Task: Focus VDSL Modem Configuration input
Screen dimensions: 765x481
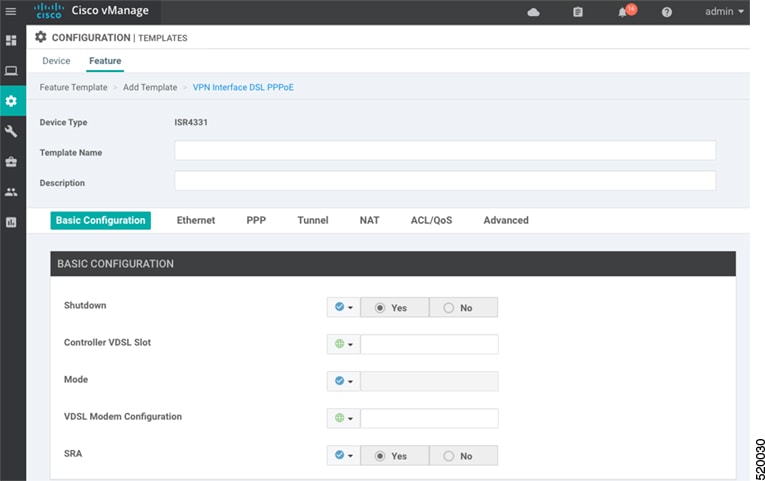Action: pos(429,419)
